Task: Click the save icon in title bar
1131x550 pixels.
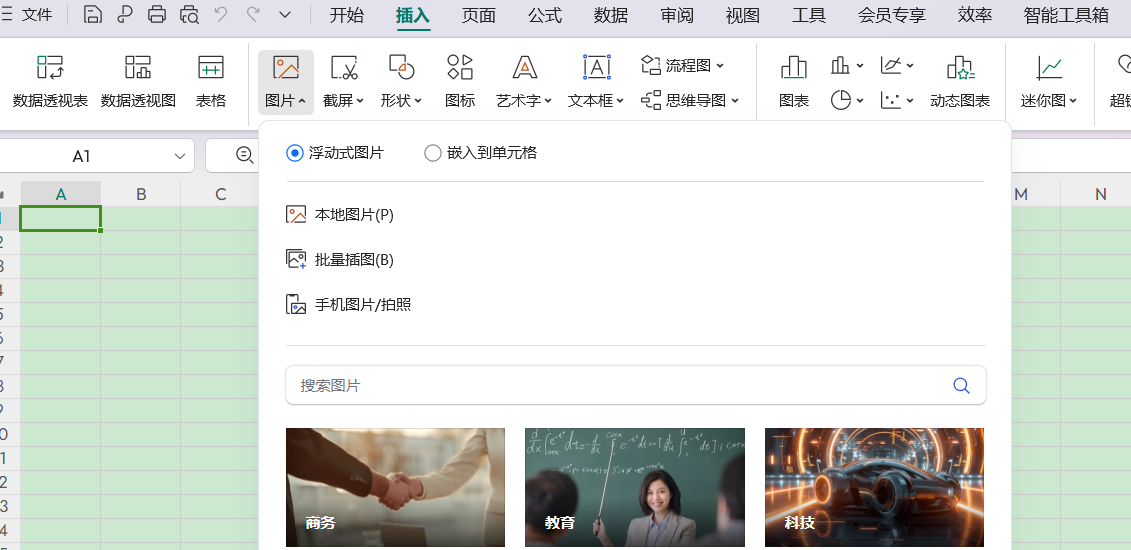Action: (x=93, y=14)
